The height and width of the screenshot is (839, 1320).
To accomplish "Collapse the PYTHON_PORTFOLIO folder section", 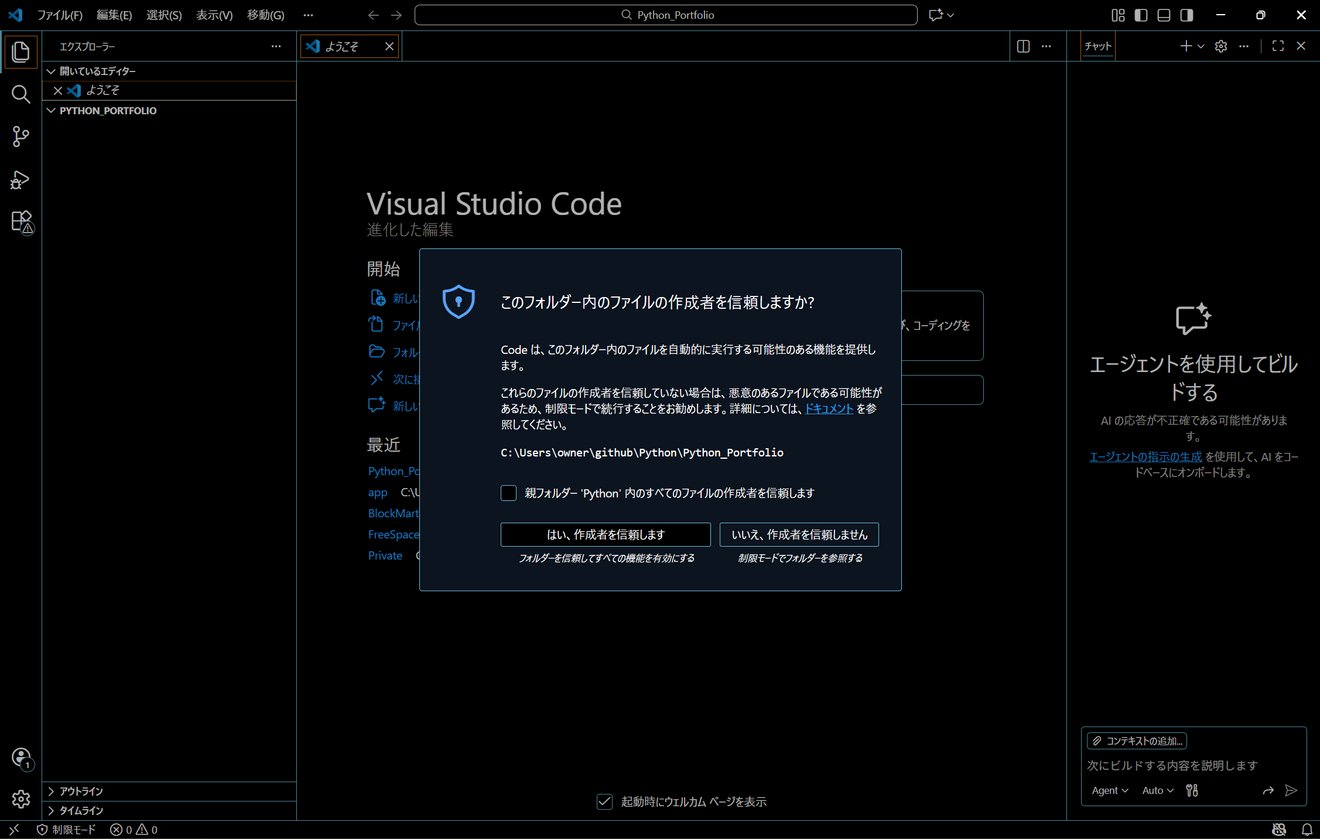I will pyautogui.click(x=169, y=111).
